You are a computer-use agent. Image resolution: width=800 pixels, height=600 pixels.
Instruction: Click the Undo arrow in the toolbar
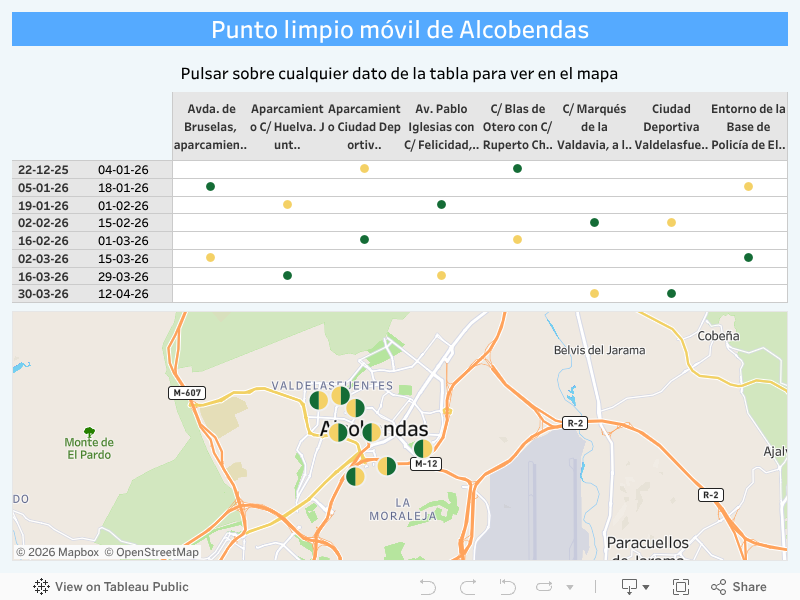pyautogui.click(x=427, y=587)
